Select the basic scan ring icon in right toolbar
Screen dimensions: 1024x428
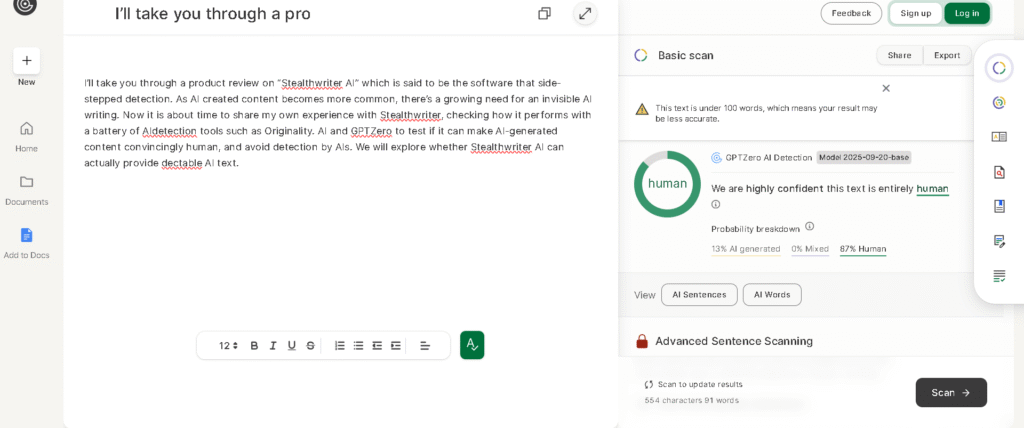(998, 68)
